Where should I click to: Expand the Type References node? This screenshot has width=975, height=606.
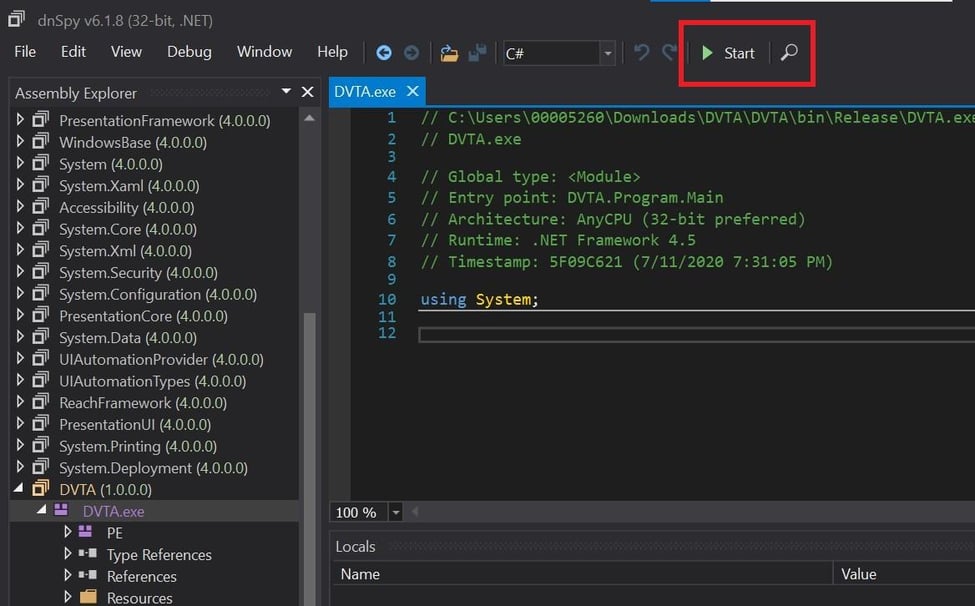coord(66,554)
